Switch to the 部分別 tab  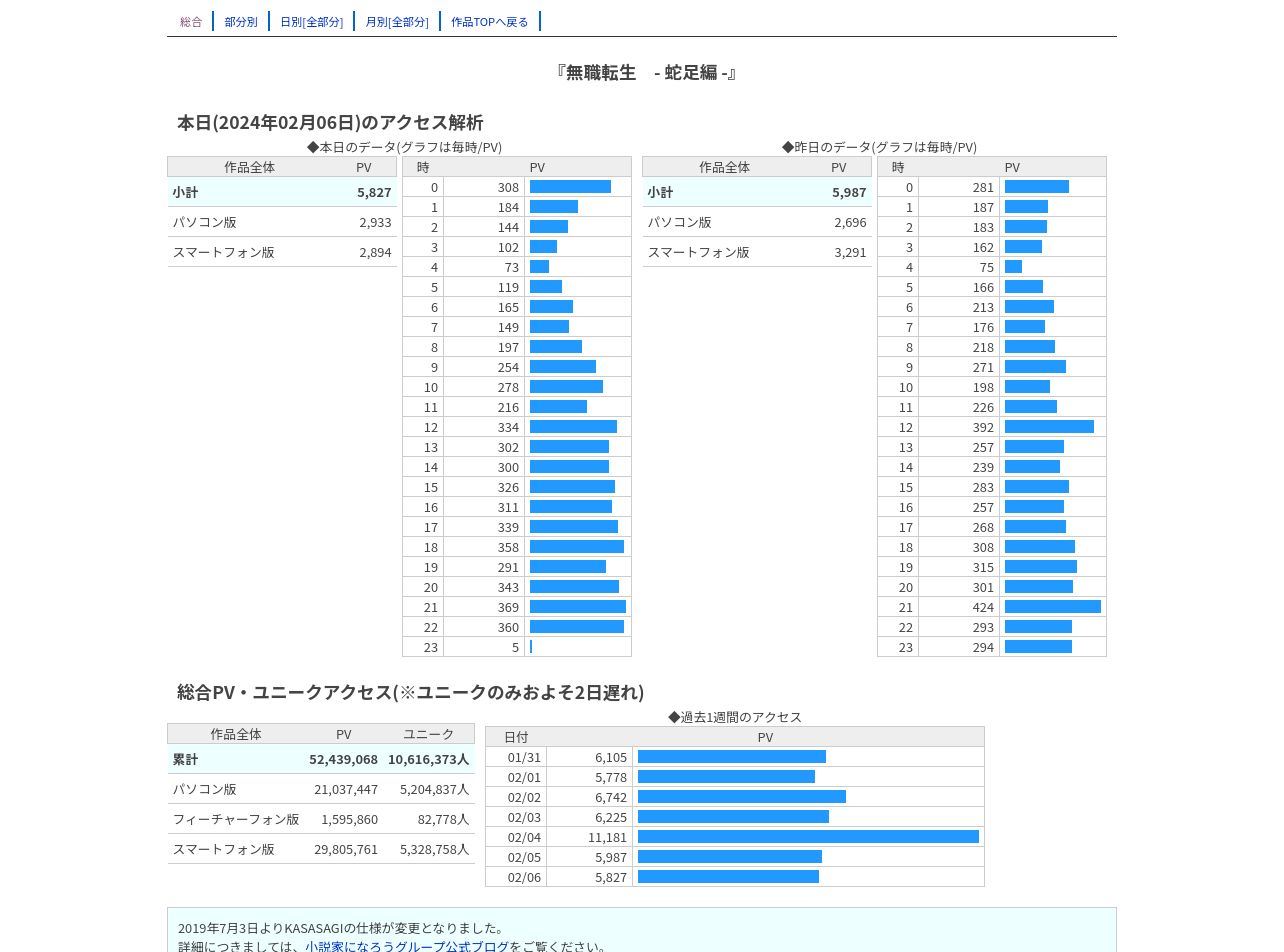click(x=241, y=22)
